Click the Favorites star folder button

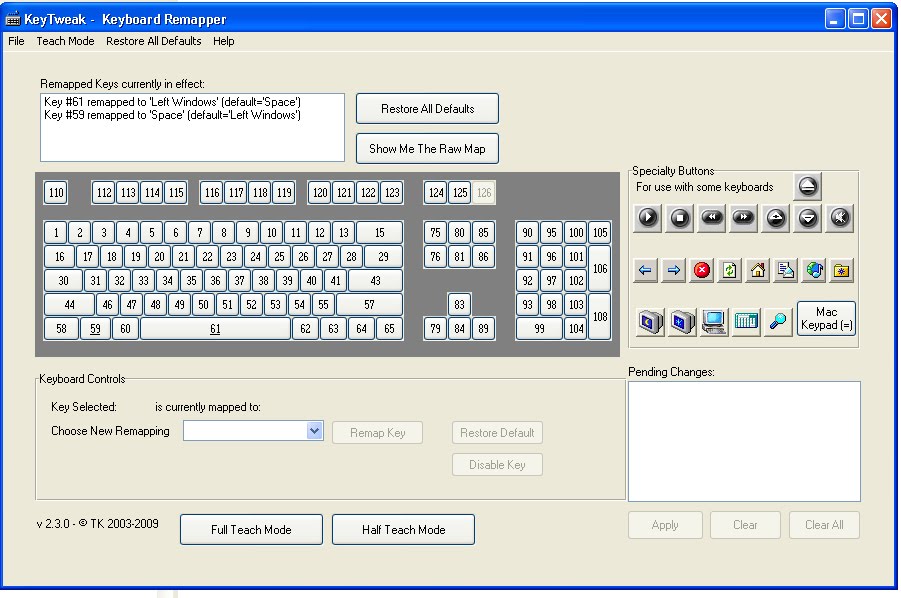pos(842,270)
